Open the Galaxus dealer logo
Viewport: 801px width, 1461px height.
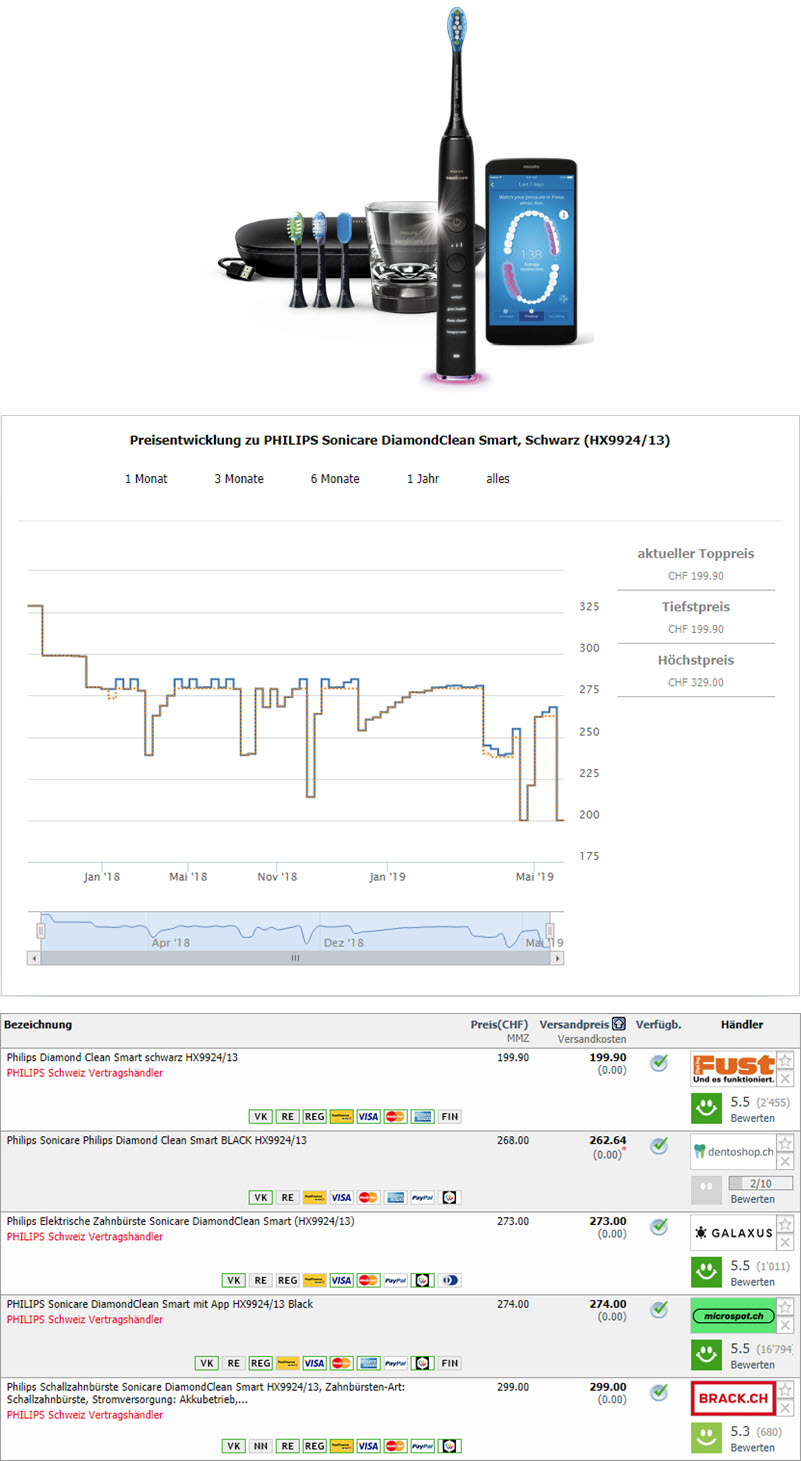point(734,1234)
